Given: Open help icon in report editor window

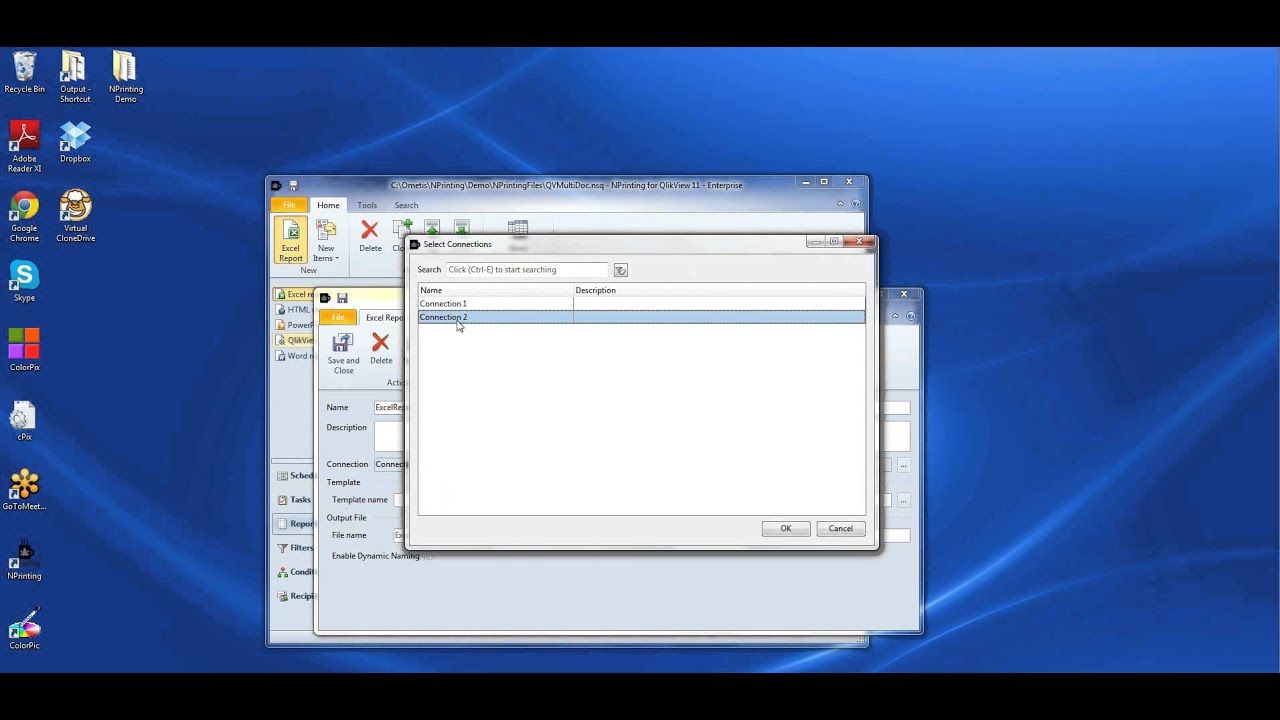Looking at the screenshot, I should 910,316.
